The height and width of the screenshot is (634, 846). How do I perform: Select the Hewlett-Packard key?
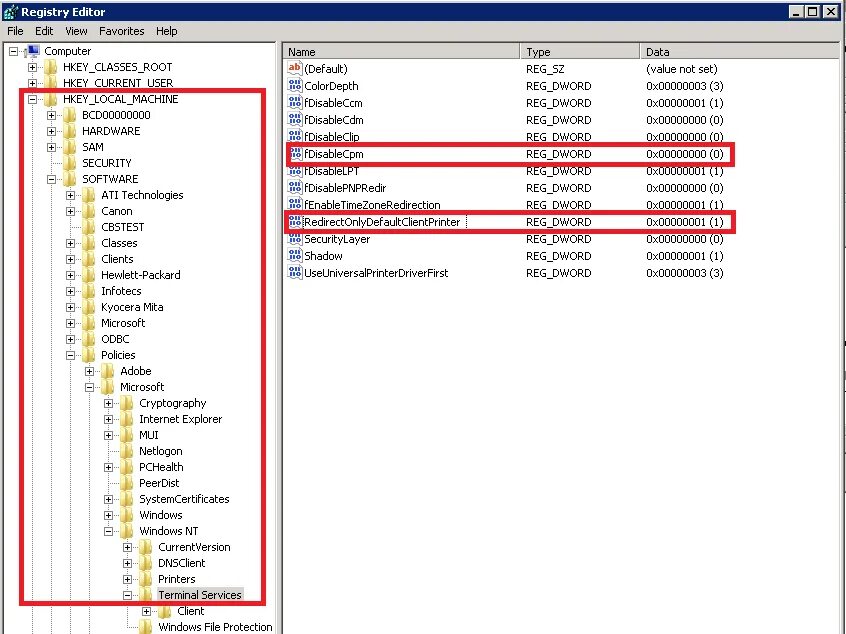(141, 275)
